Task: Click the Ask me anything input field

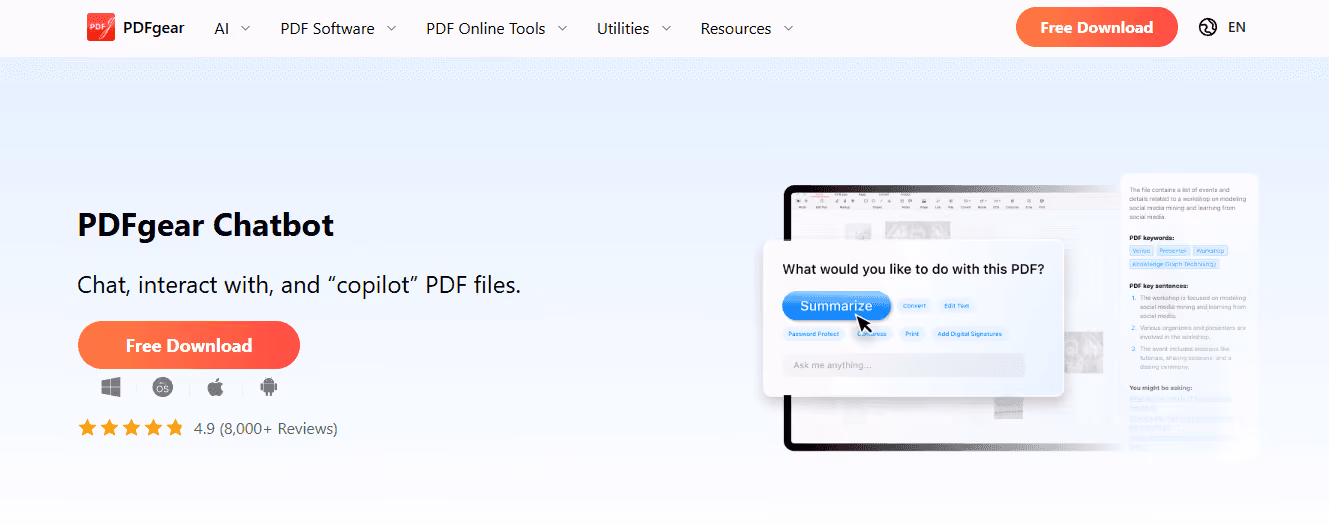Action: [x=904, y=365]
